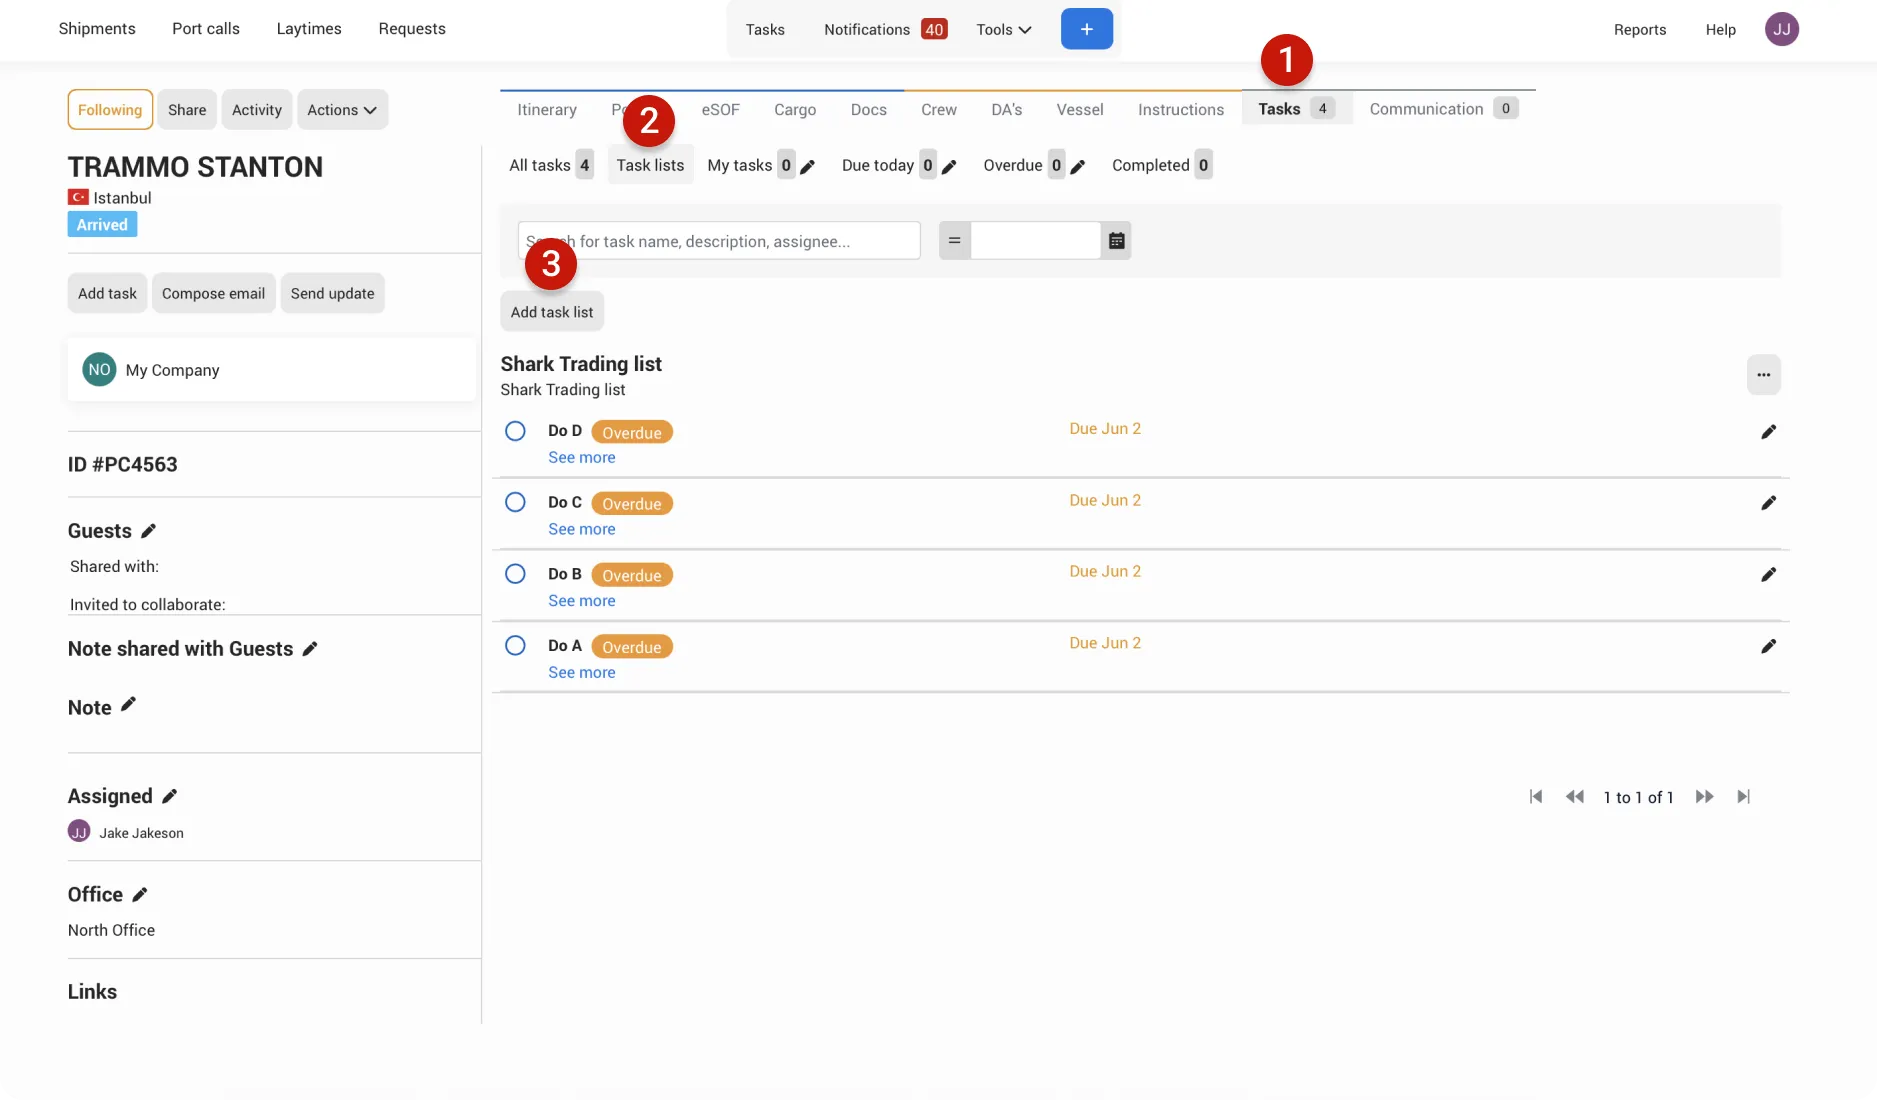The height and width of the screenshot is (1100, 1877).
Task: Open the Crew tab
Action: [938, 110]
